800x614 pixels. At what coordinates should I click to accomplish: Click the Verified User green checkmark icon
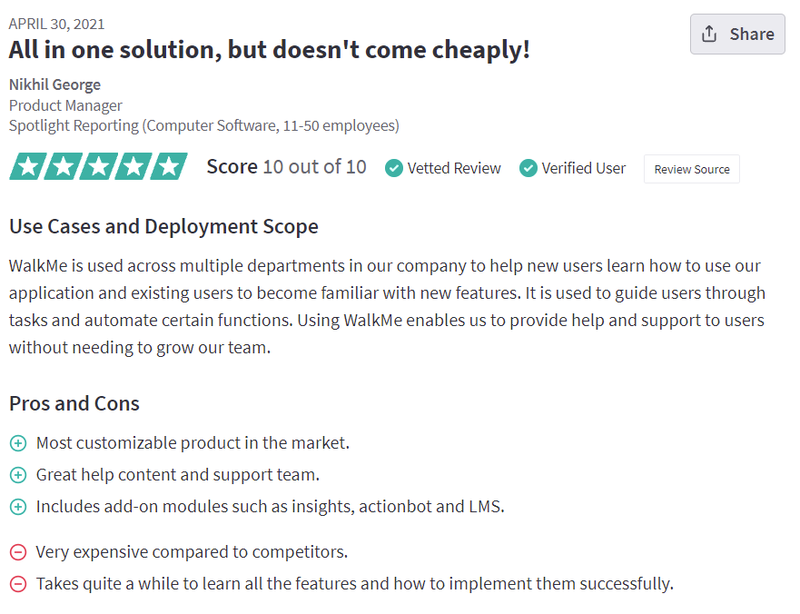point(528,168)
